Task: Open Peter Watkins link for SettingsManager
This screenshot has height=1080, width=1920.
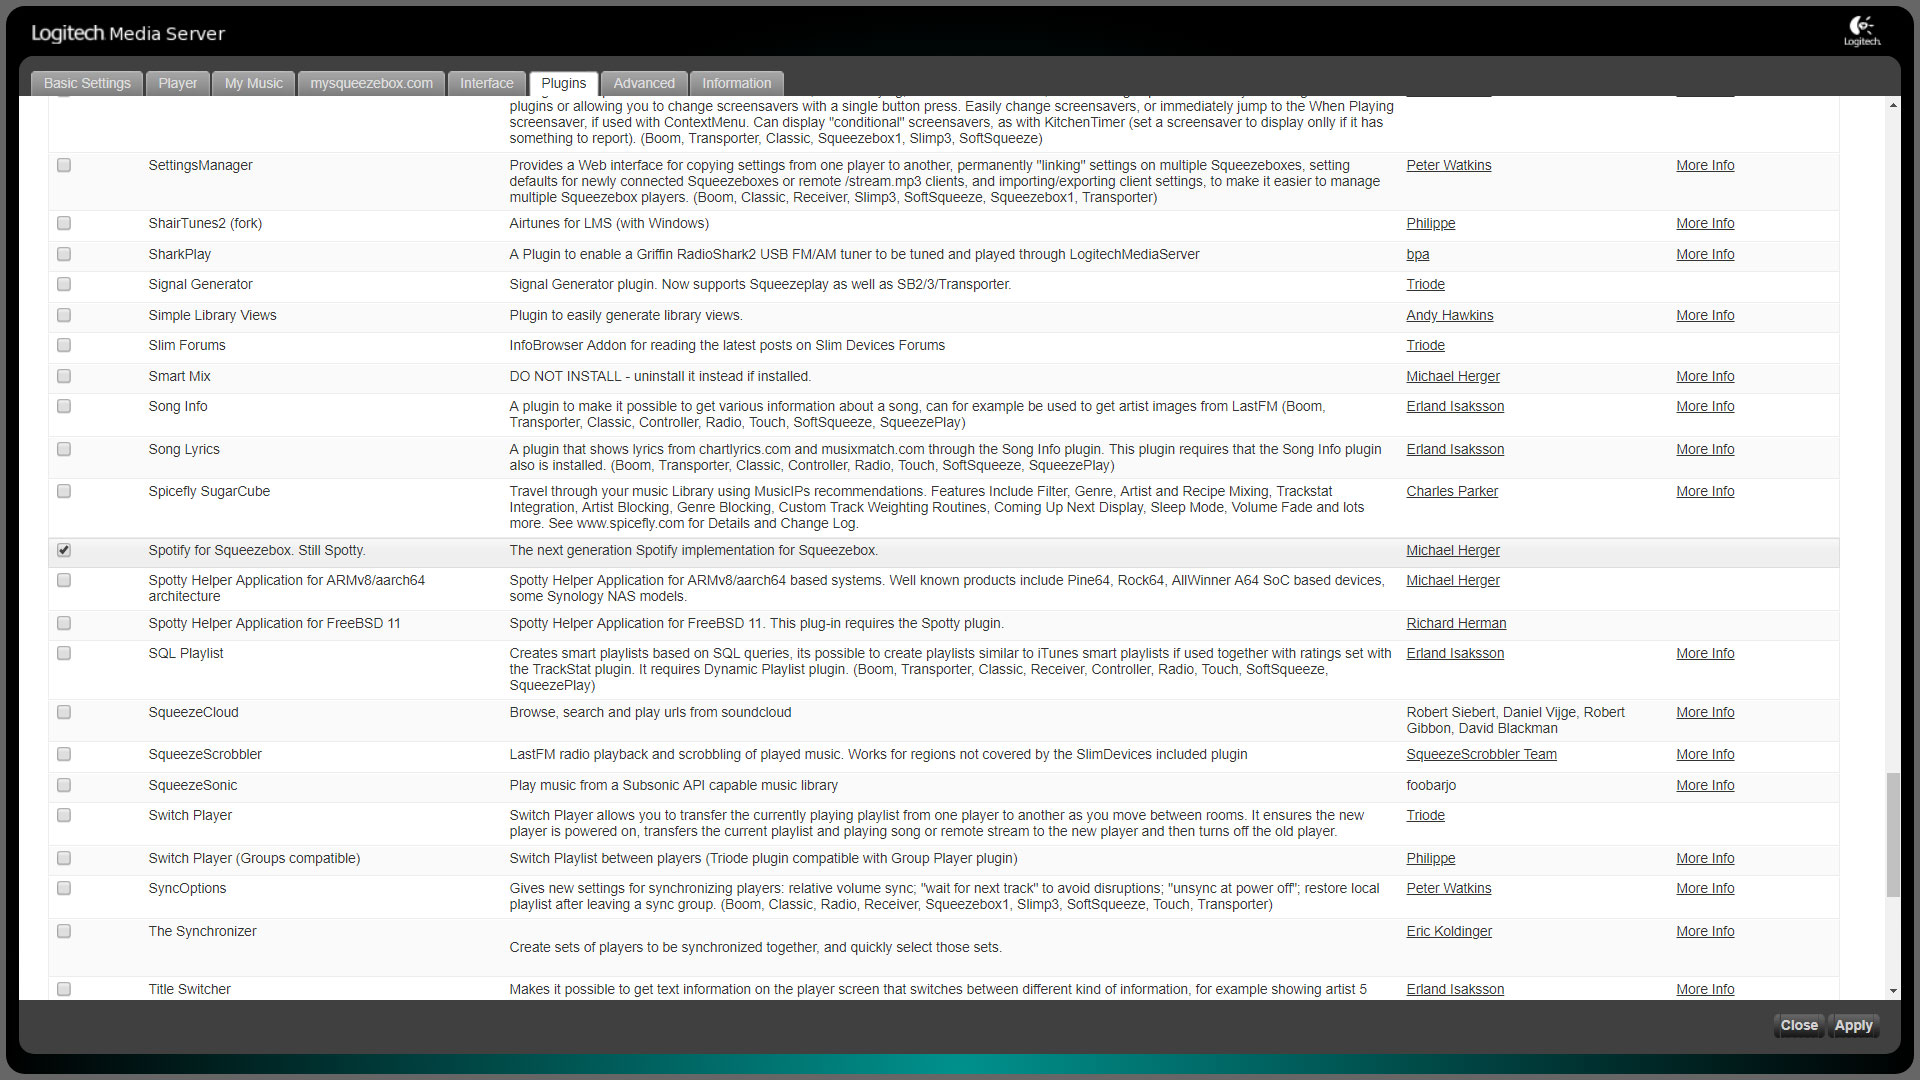Action: pos(1448,165)
